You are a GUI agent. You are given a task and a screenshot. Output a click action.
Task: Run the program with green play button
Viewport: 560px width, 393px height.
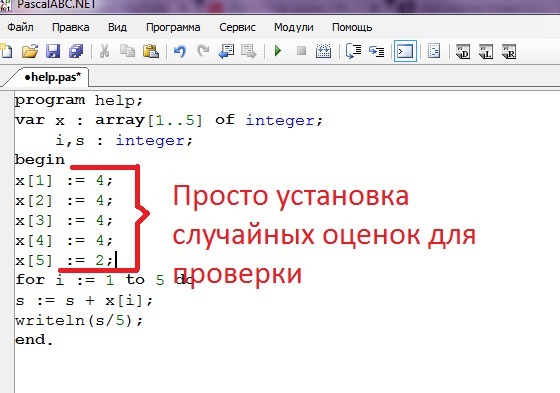pyautogui.click(x=278, y=51)
